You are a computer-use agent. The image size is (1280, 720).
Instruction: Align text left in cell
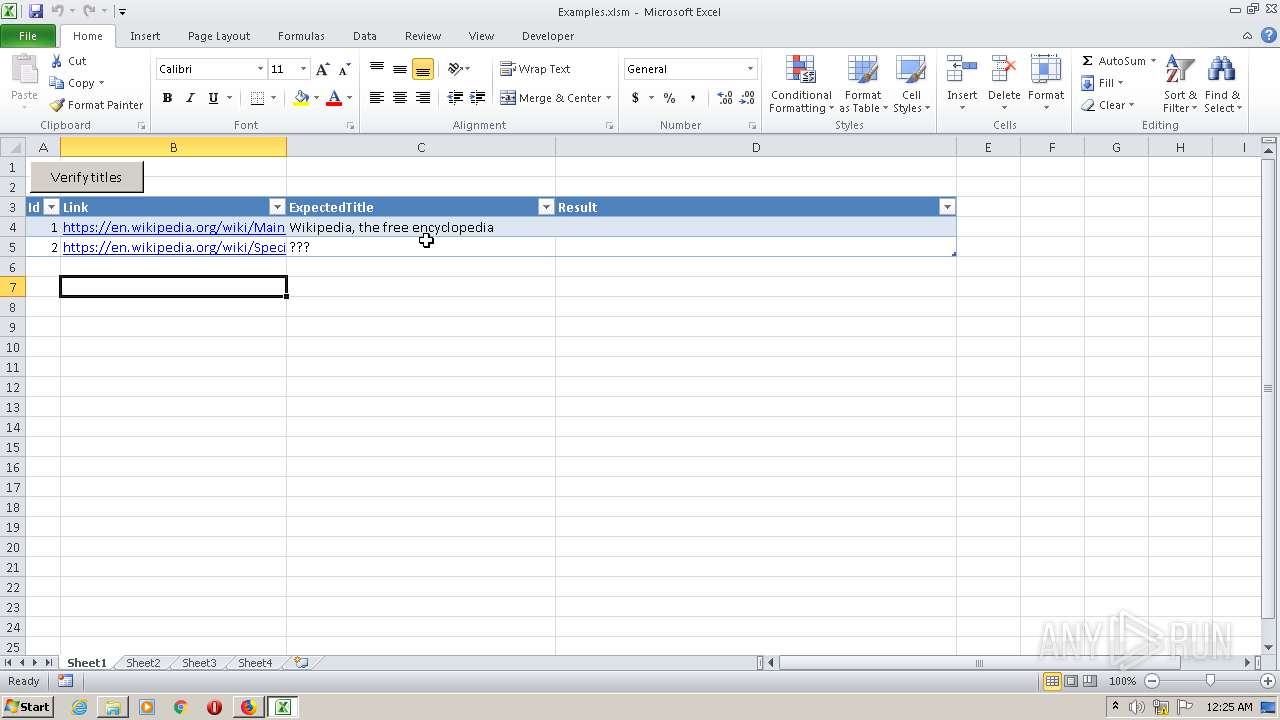point(377,98)
